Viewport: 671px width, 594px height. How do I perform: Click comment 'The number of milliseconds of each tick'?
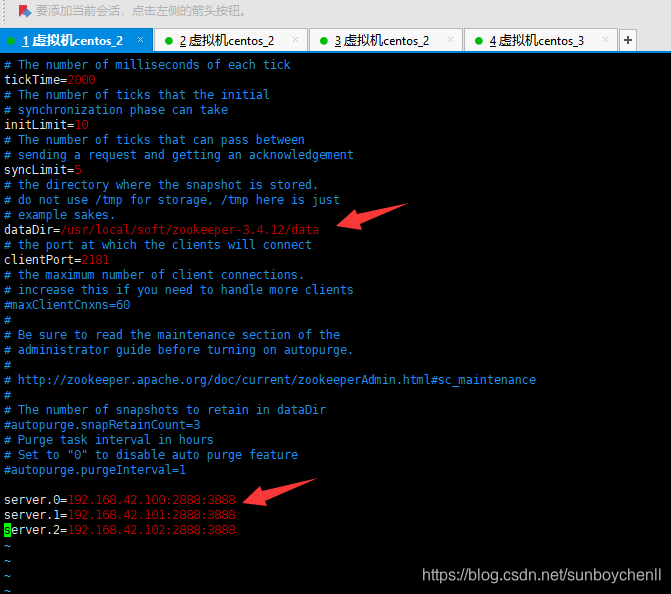154,65
